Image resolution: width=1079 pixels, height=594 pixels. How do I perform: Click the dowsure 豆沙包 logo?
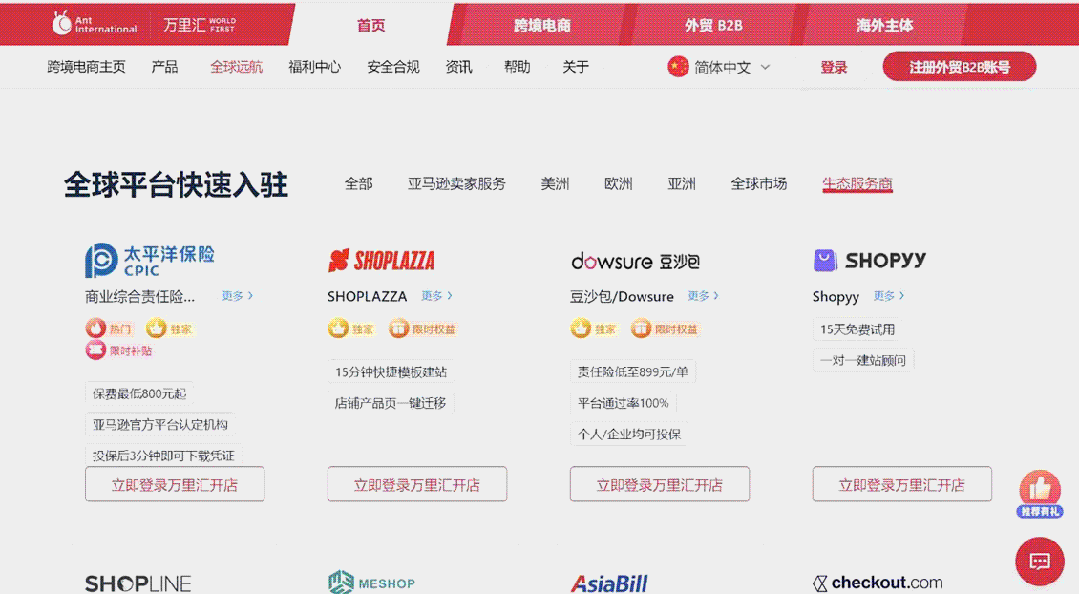(x=636, y=261)
